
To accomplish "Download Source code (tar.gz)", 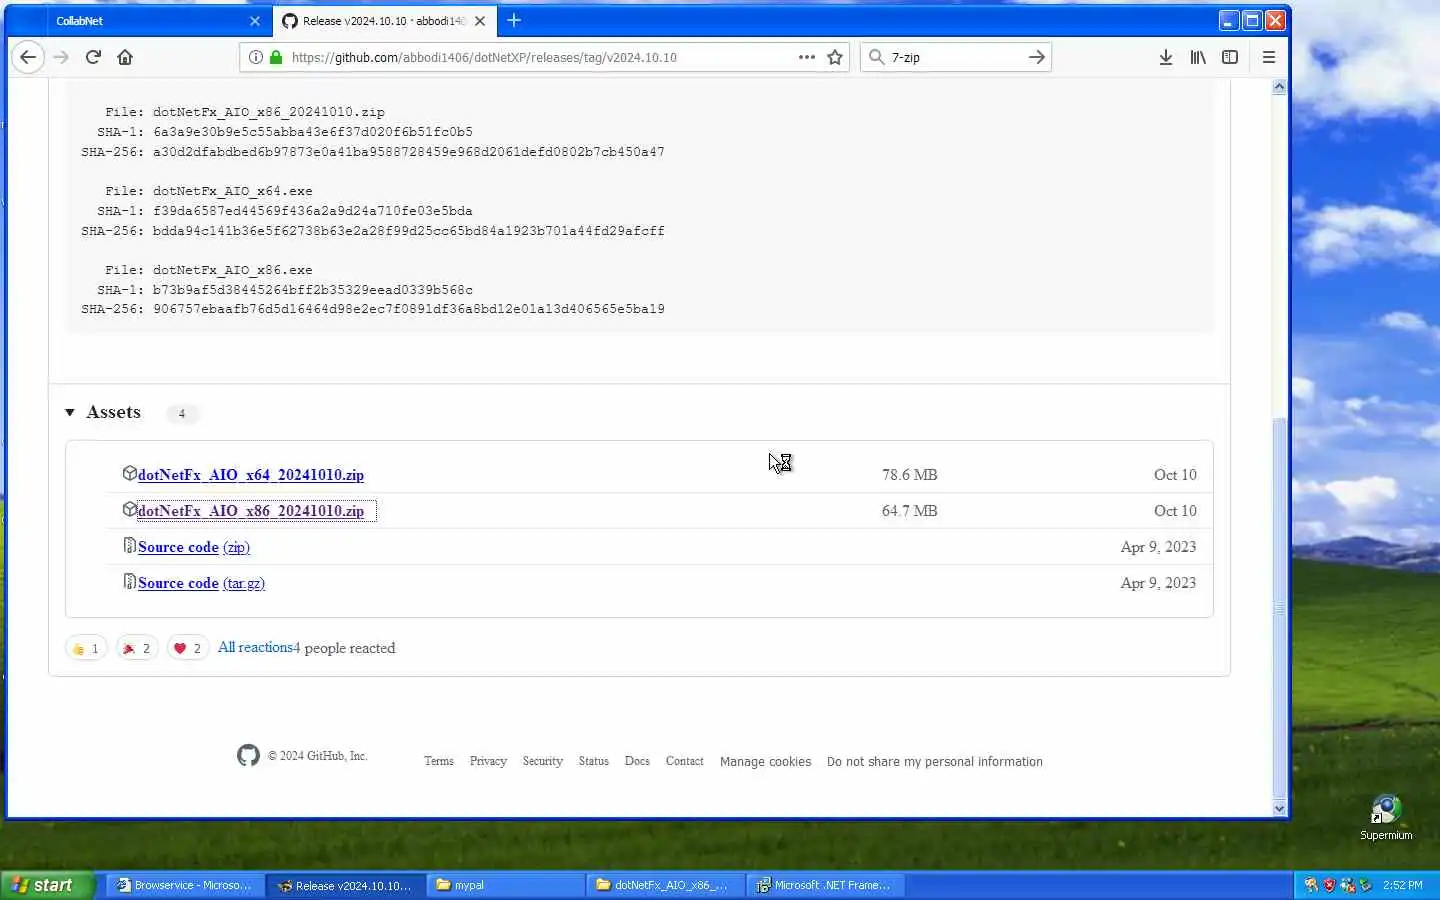I will point(201,583).
